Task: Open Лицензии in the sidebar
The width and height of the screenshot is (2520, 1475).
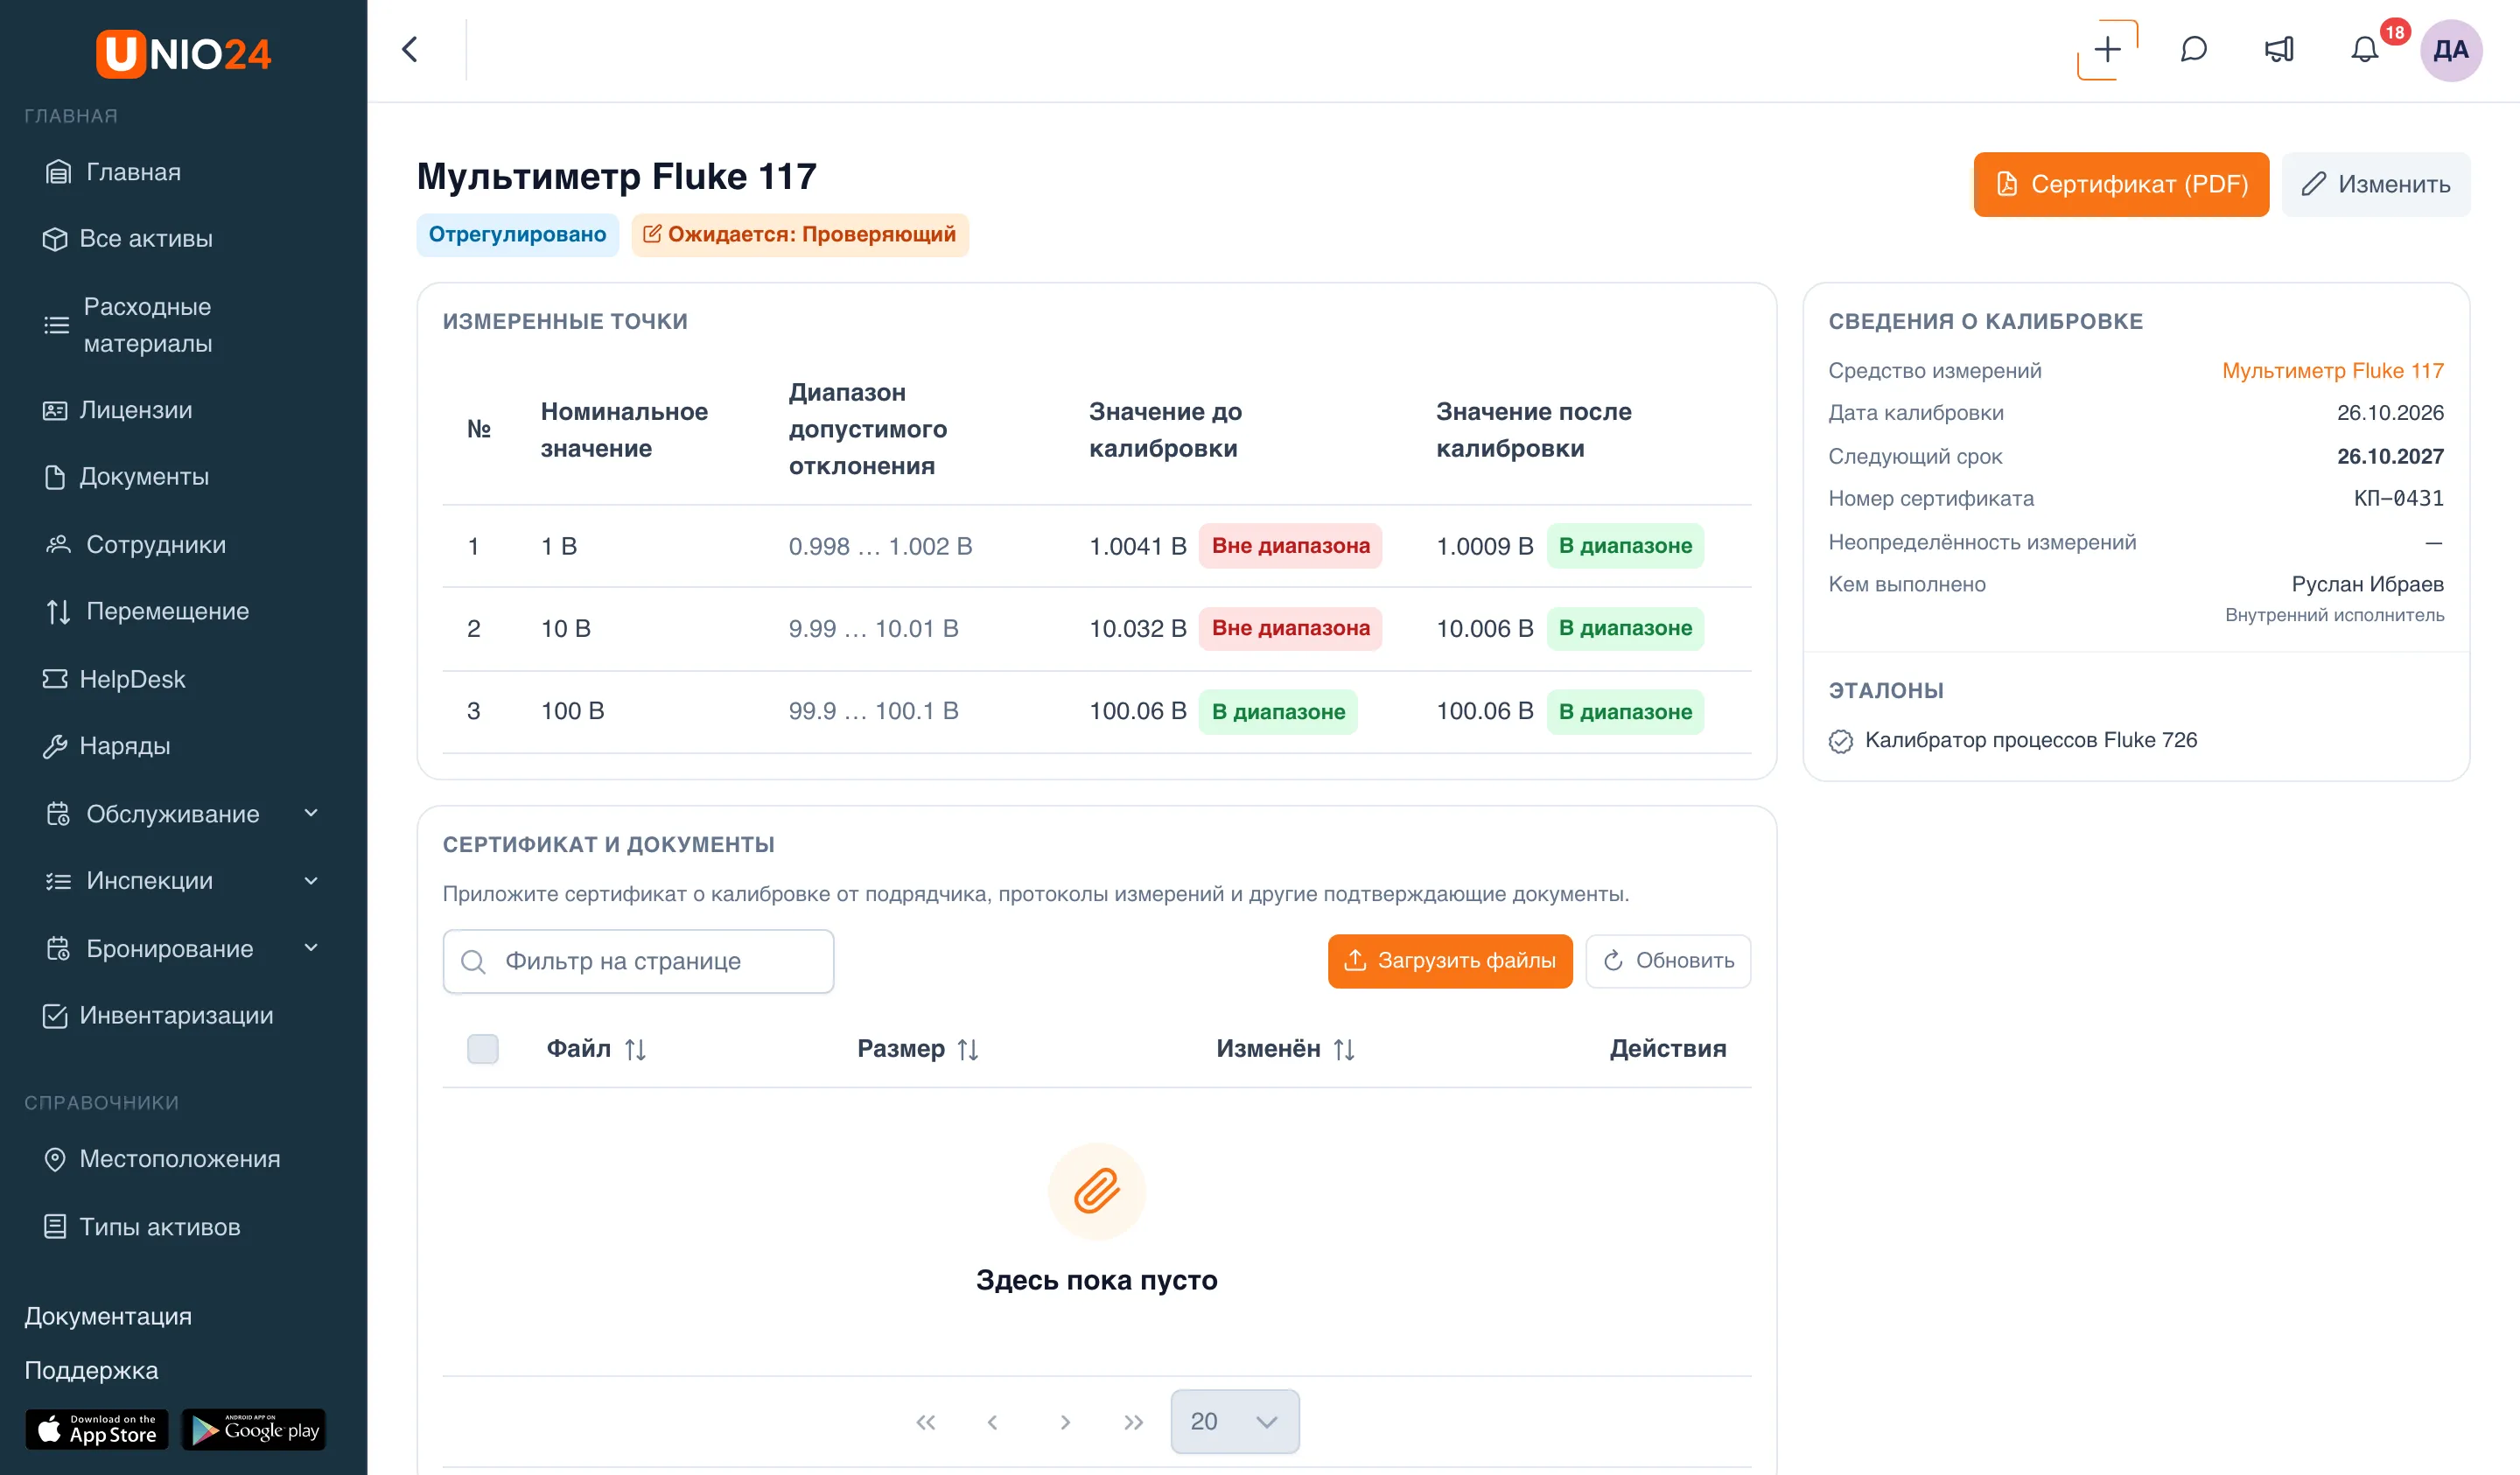Action: [118, 410]
